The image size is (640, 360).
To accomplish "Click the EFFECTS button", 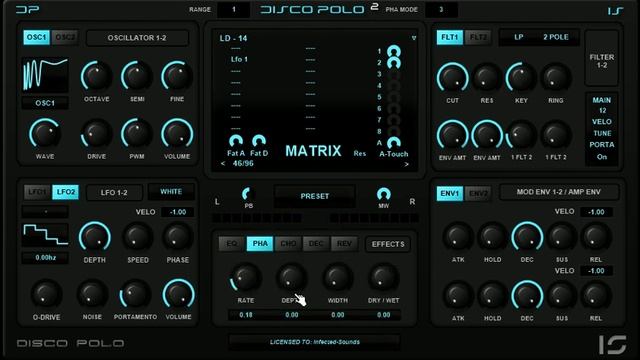I will tap(388, 244).
